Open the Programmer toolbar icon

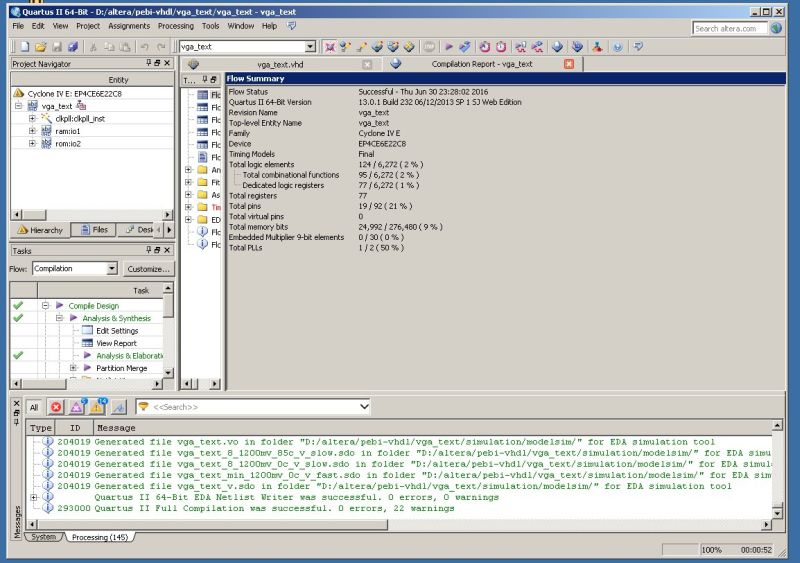577,47
